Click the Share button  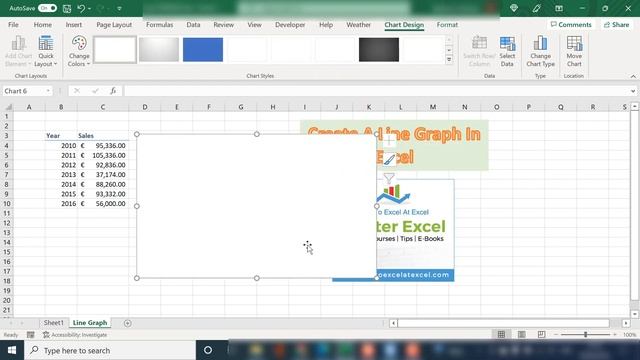(x=616, y=24)
